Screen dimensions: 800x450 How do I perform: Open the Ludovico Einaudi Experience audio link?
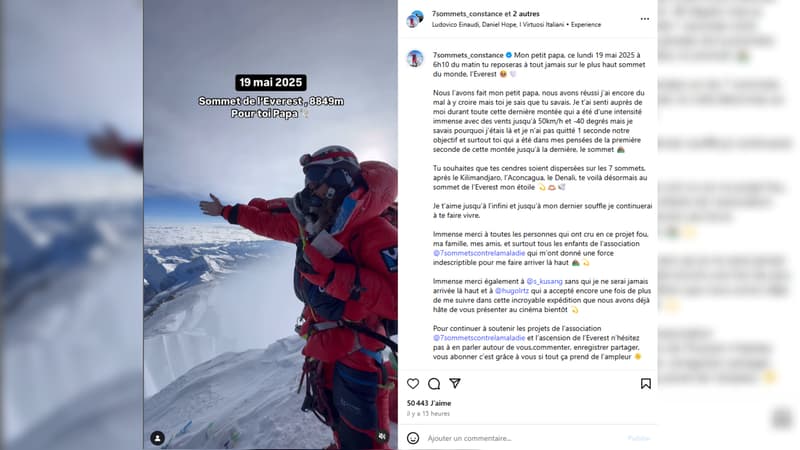pyautogui.click(x=516, y=24)
